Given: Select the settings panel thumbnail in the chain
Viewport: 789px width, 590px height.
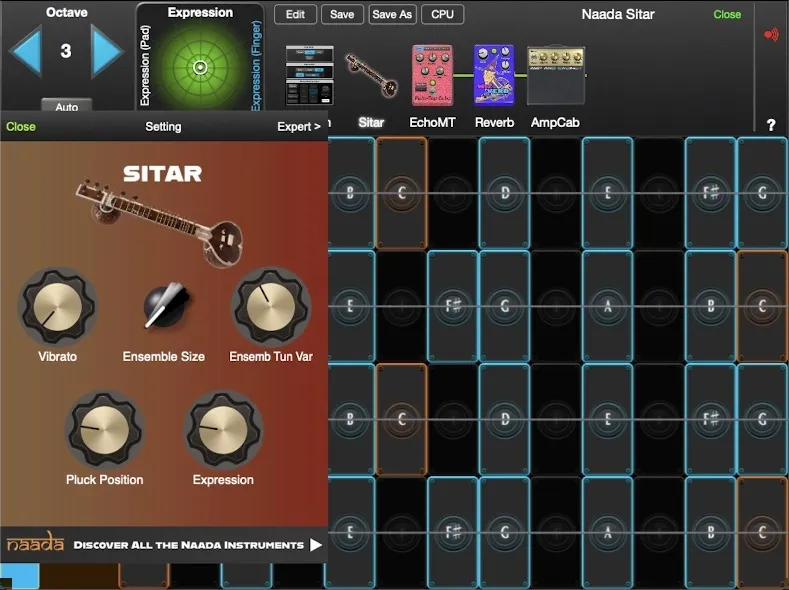Looking at the screenshot, I should (x=309, y=75).
